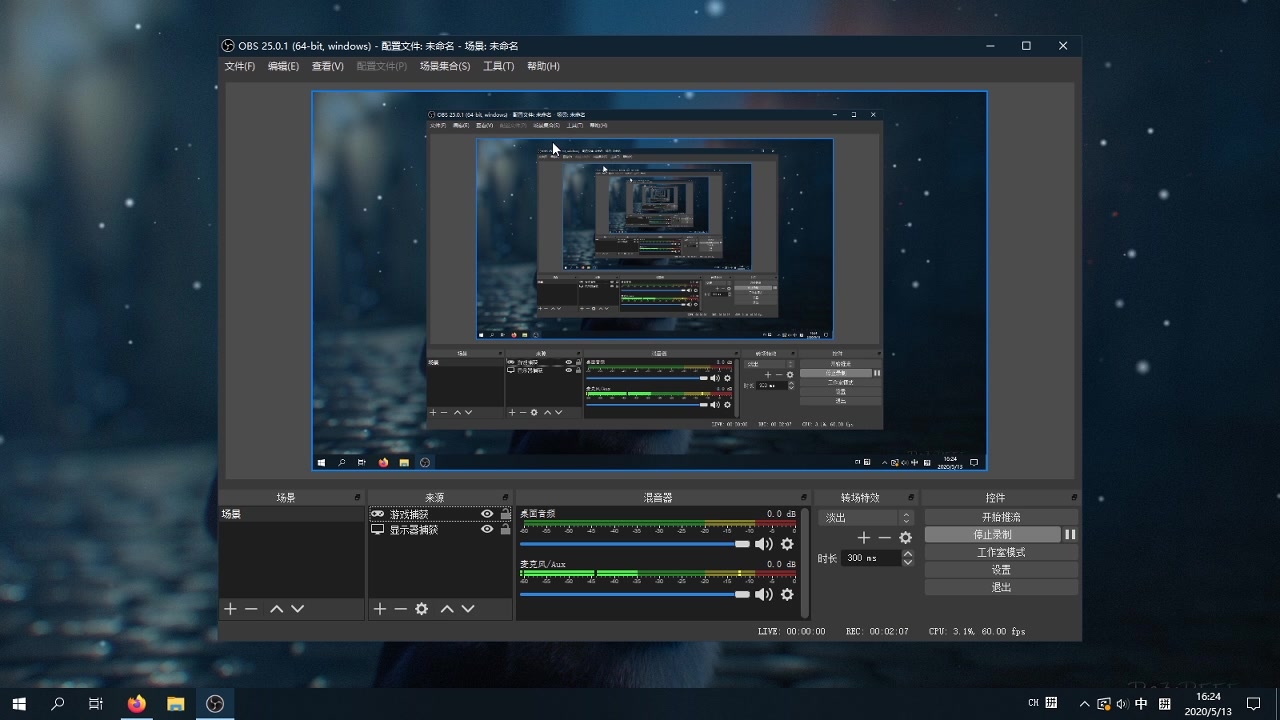Screen dimensions: 1280x720
Task: Click the add transition plus icon
Action: tap(863, 537)
